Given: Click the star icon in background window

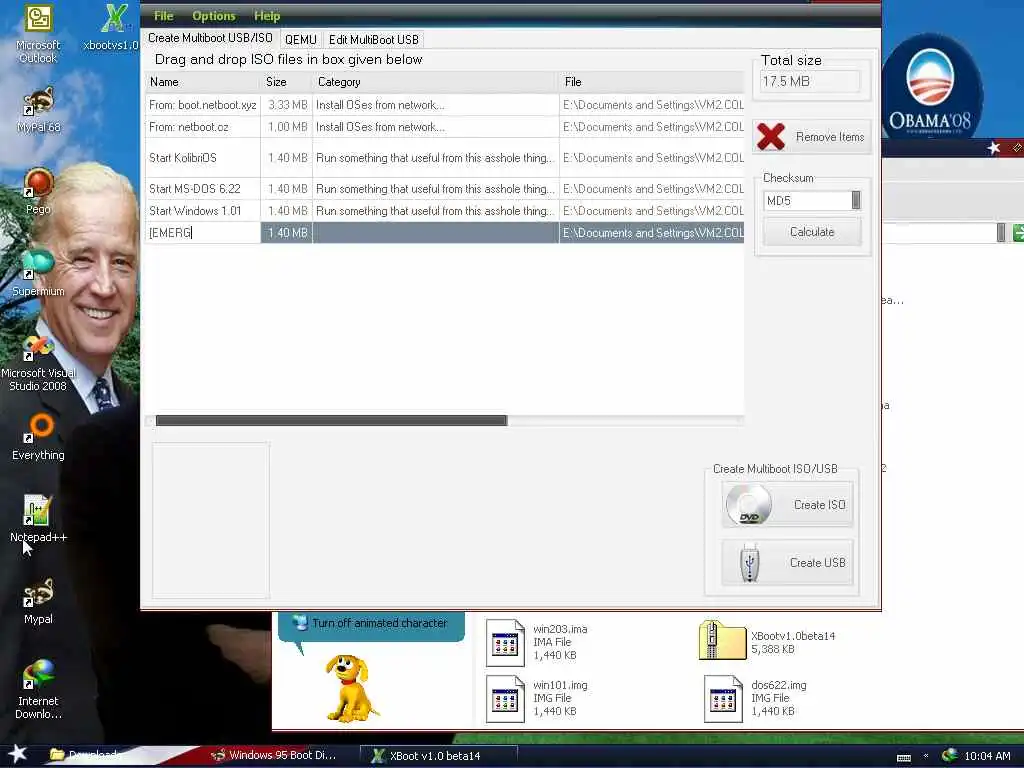Looking at the screenshot, I should tap(994, 148).
